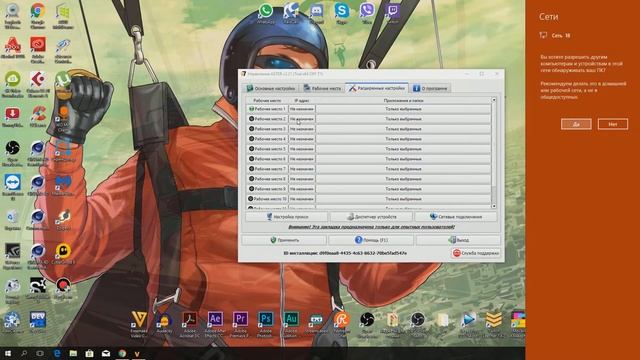The image size is (640, 360).
Task: Click Только выбранные for Рабочее место 4
Action: [x=403, y=139]
